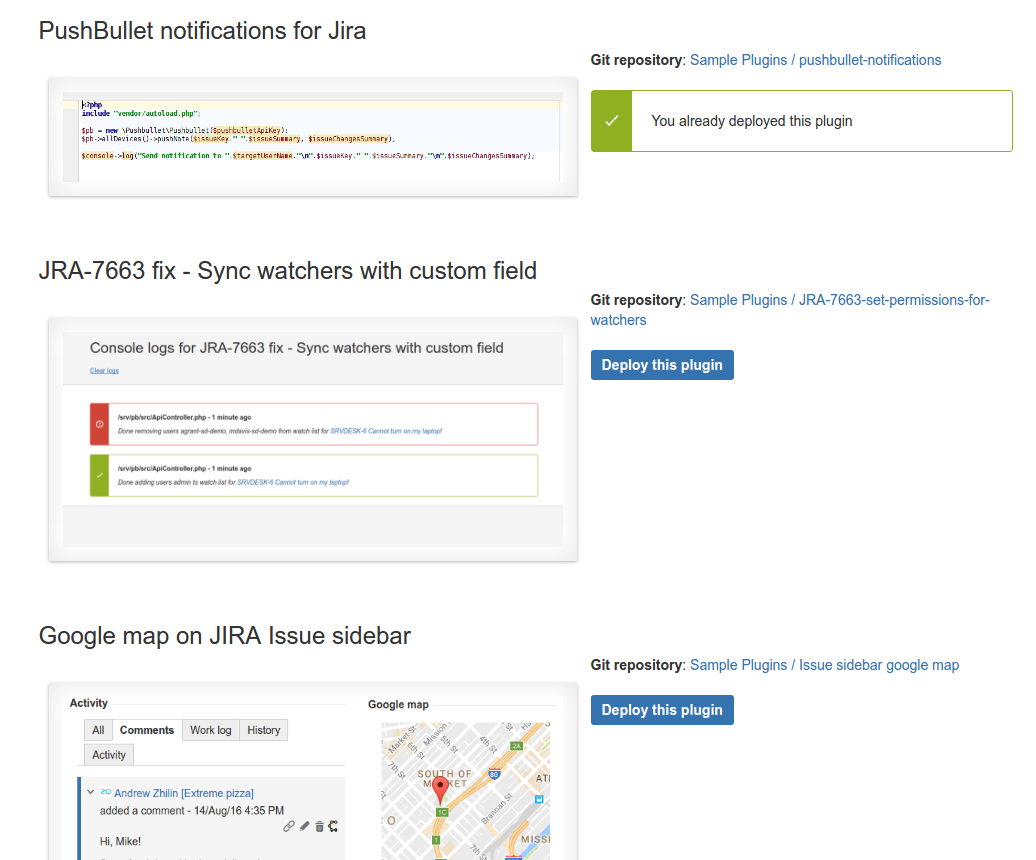Screen dimensions: 1036x860
Task: Click the permalink chain icon on Andrew's comment
Action: pos(289,826)
